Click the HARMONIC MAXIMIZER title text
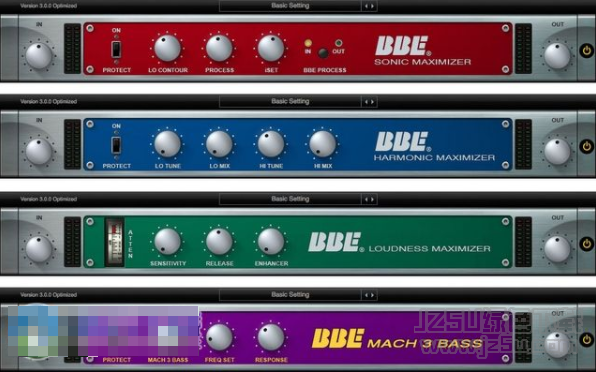The width and height of the screenshot is (596, 372). (x=434, y=158)
